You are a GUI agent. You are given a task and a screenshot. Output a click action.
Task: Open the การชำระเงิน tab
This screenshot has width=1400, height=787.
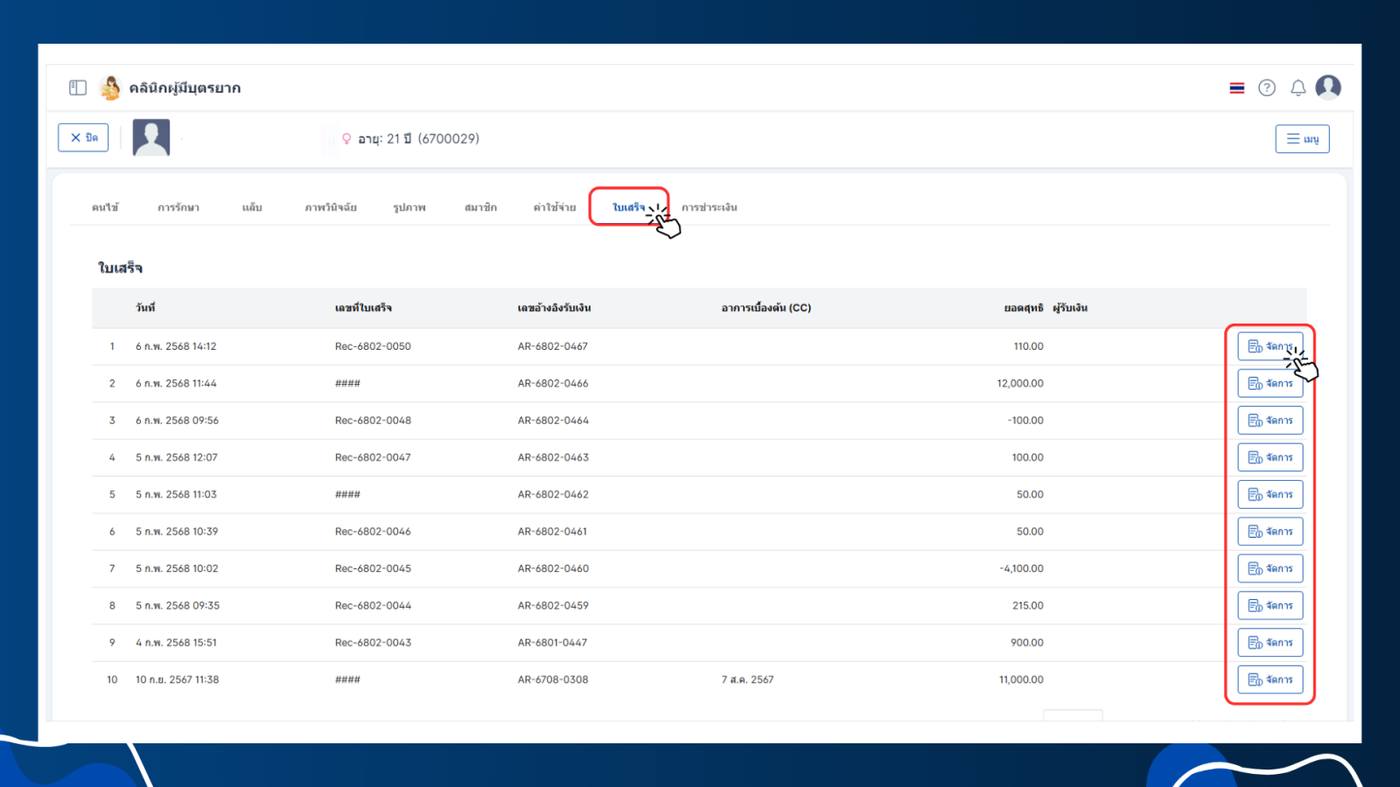pos(710,208)
